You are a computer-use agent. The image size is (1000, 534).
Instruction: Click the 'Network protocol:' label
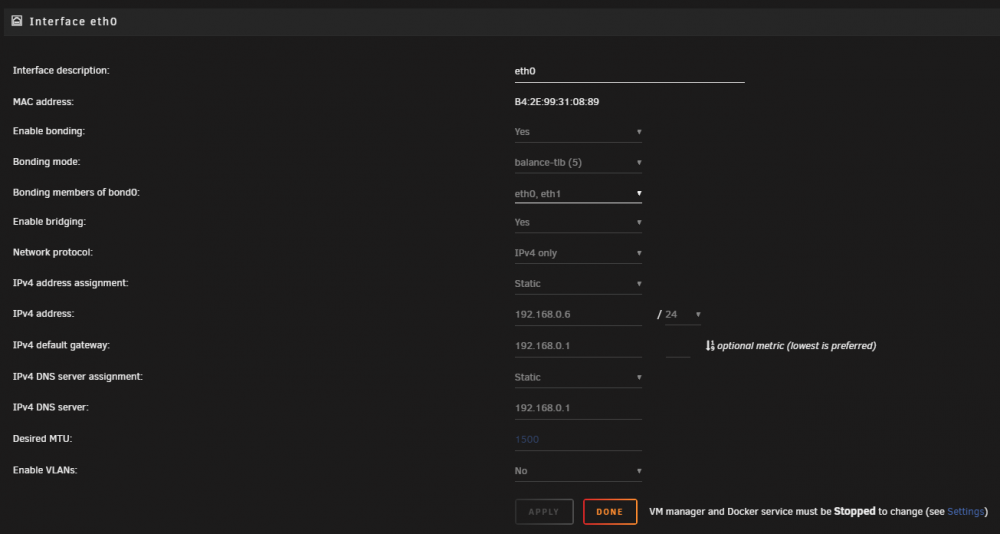(53, 252)
